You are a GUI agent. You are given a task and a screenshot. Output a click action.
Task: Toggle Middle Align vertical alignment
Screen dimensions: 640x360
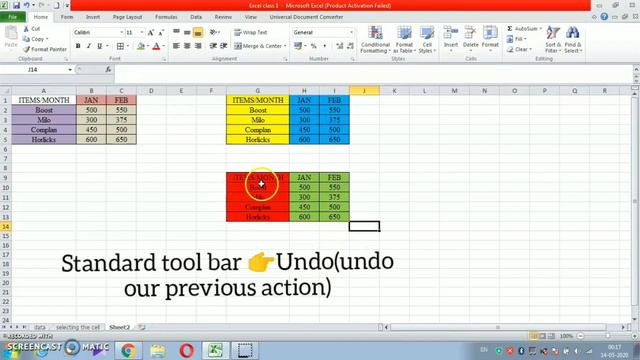coord(187,32)
